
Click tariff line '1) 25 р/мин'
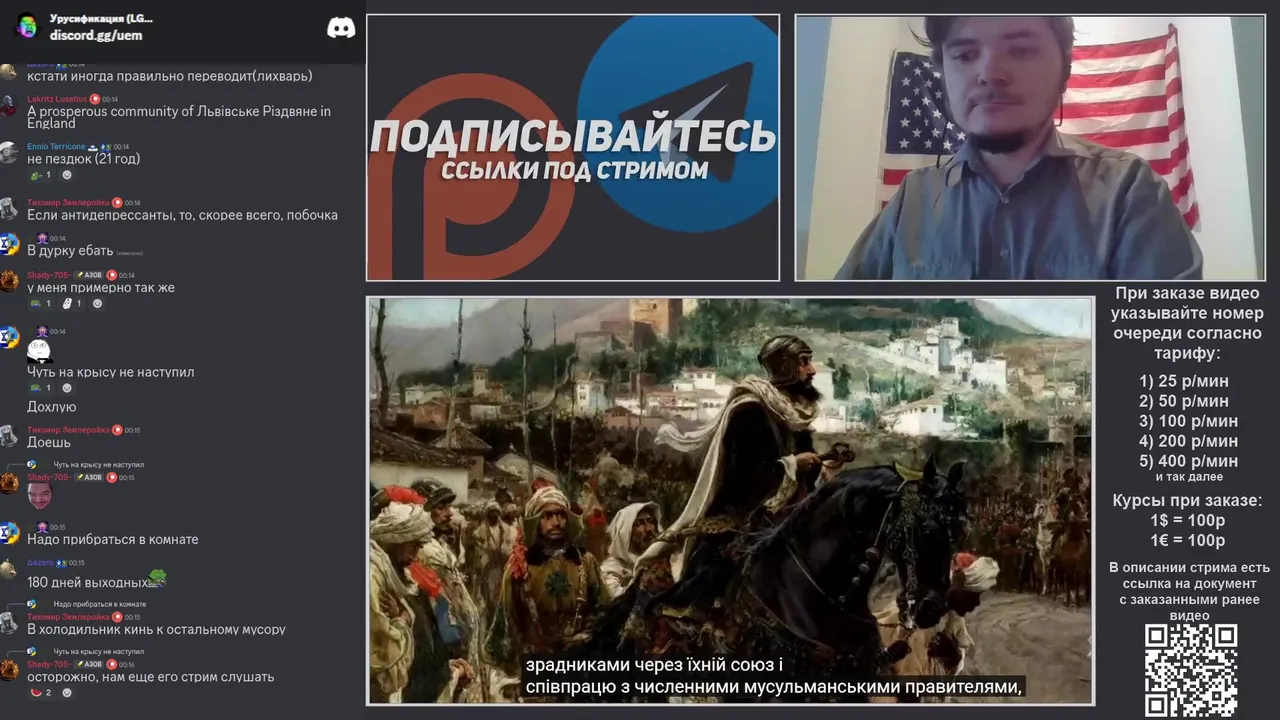1184,381
